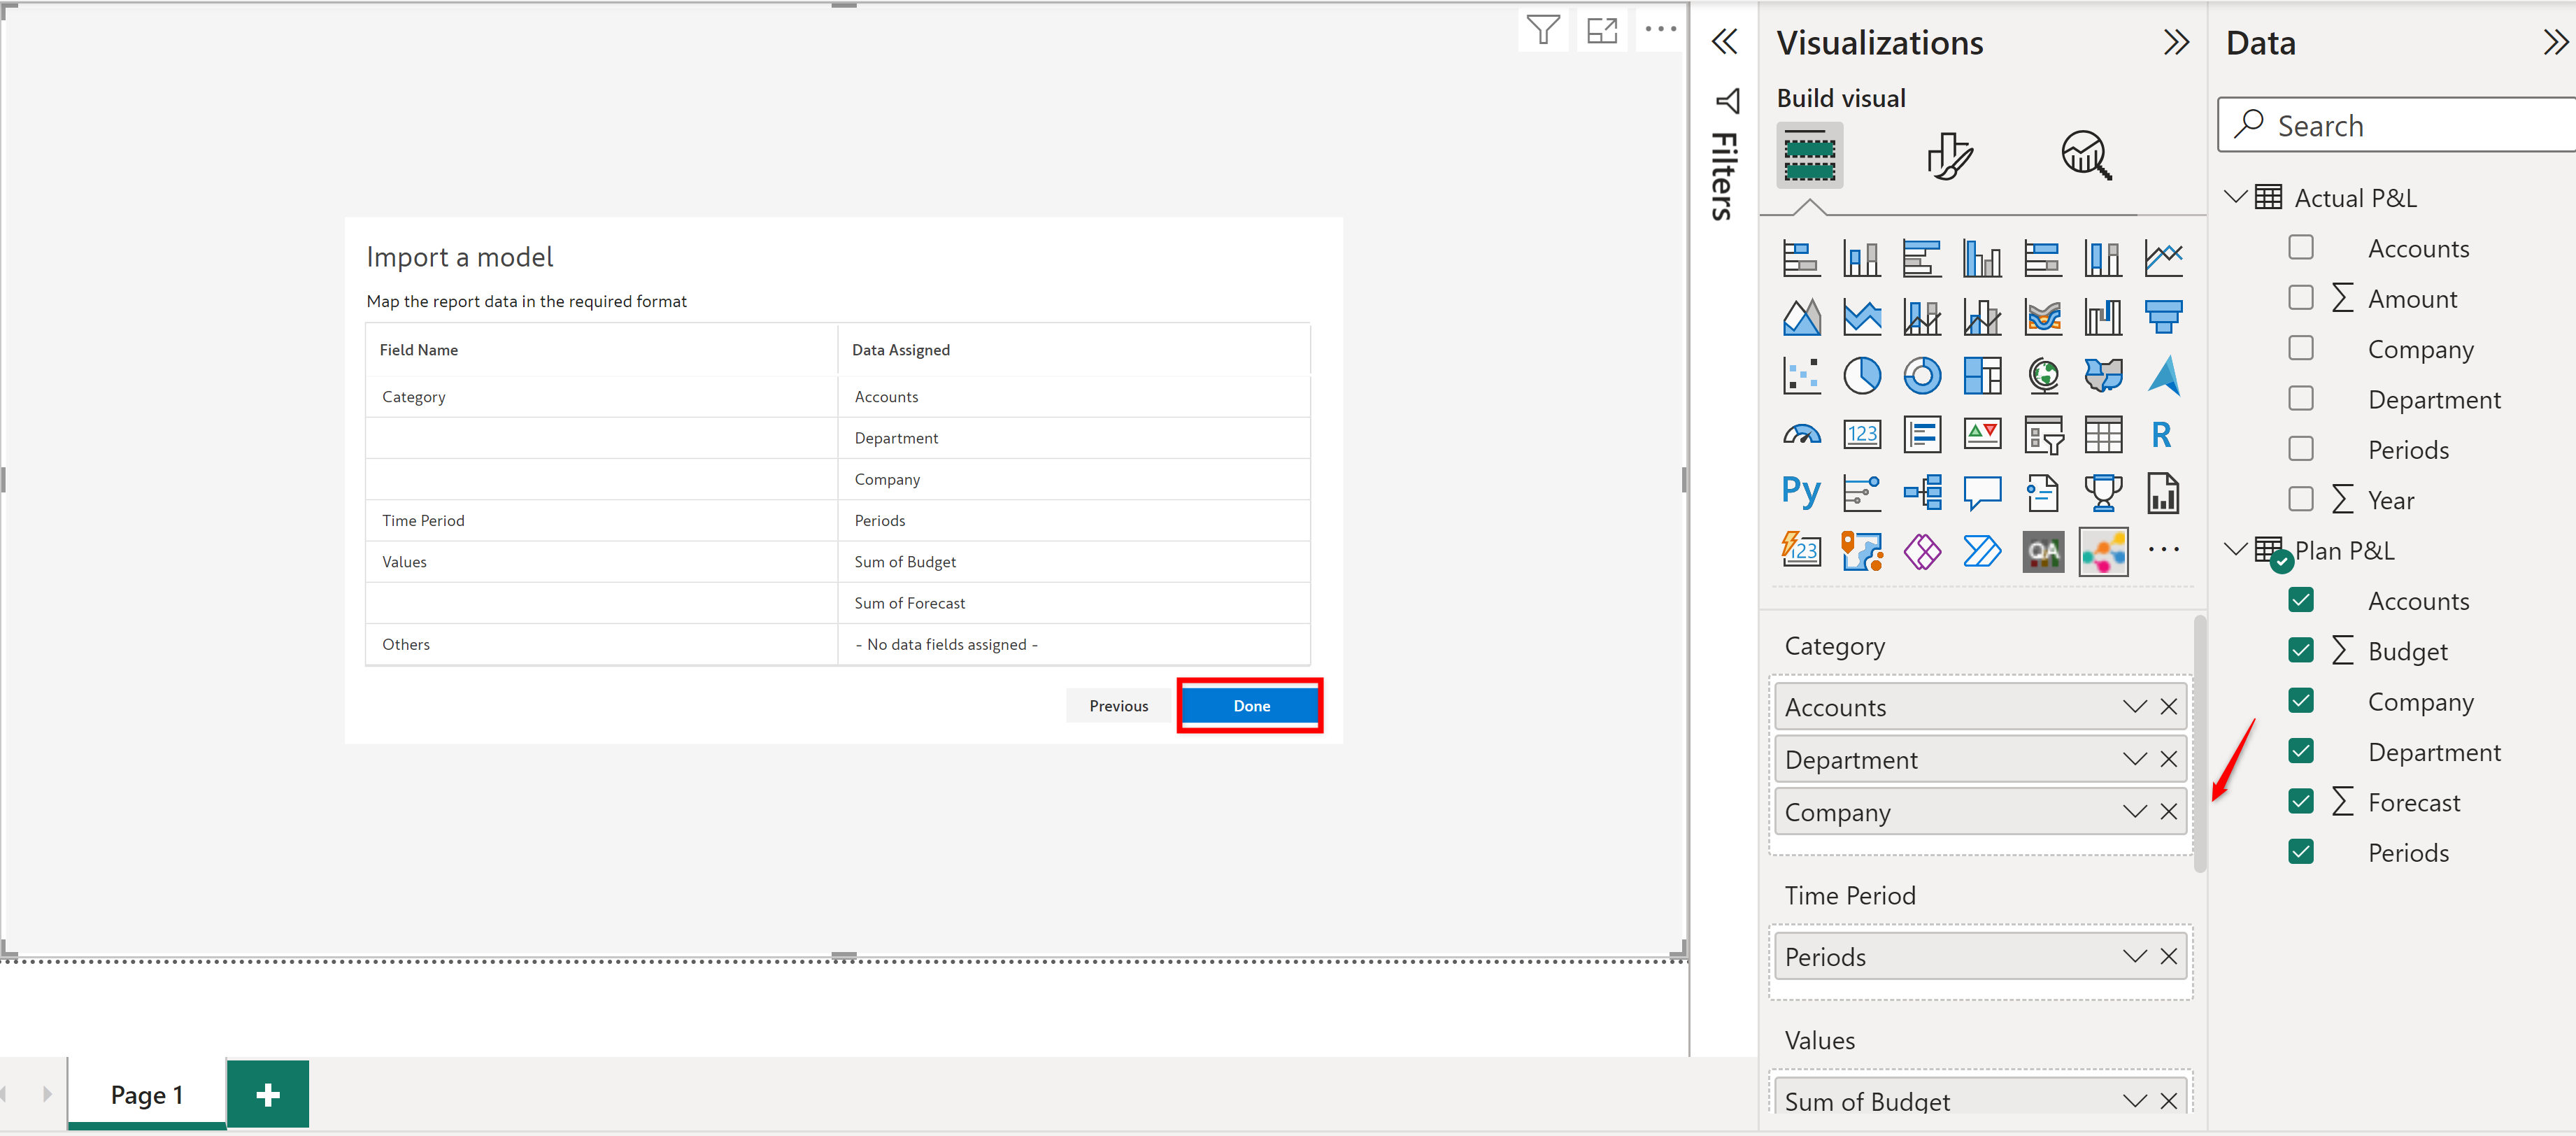Screen dimensions: 2576x1136
Task: Click the filter icon on visual header
Action: click(1543, 30)
